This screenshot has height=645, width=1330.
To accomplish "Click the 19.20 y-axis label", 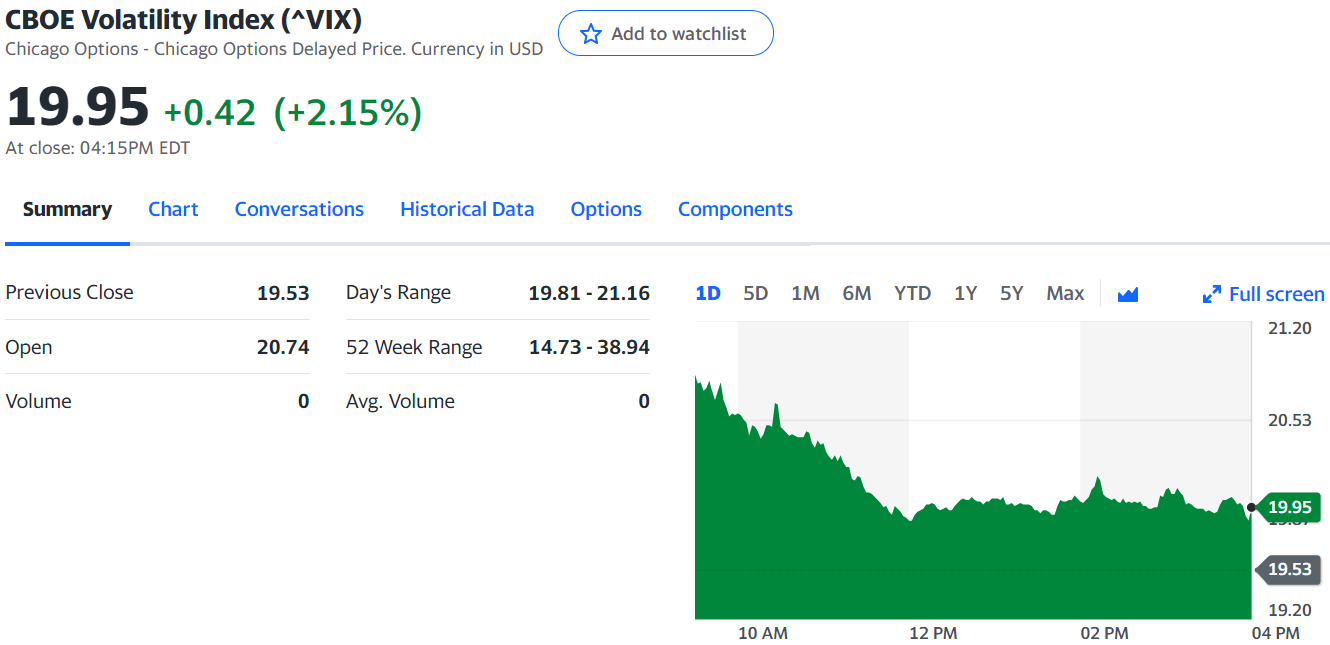I will (x=1290, y=610).
